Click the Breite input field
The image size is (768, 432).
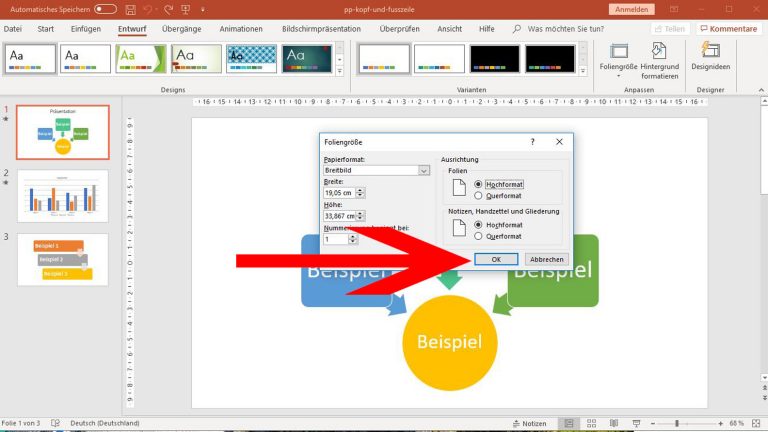pos(339,192)
